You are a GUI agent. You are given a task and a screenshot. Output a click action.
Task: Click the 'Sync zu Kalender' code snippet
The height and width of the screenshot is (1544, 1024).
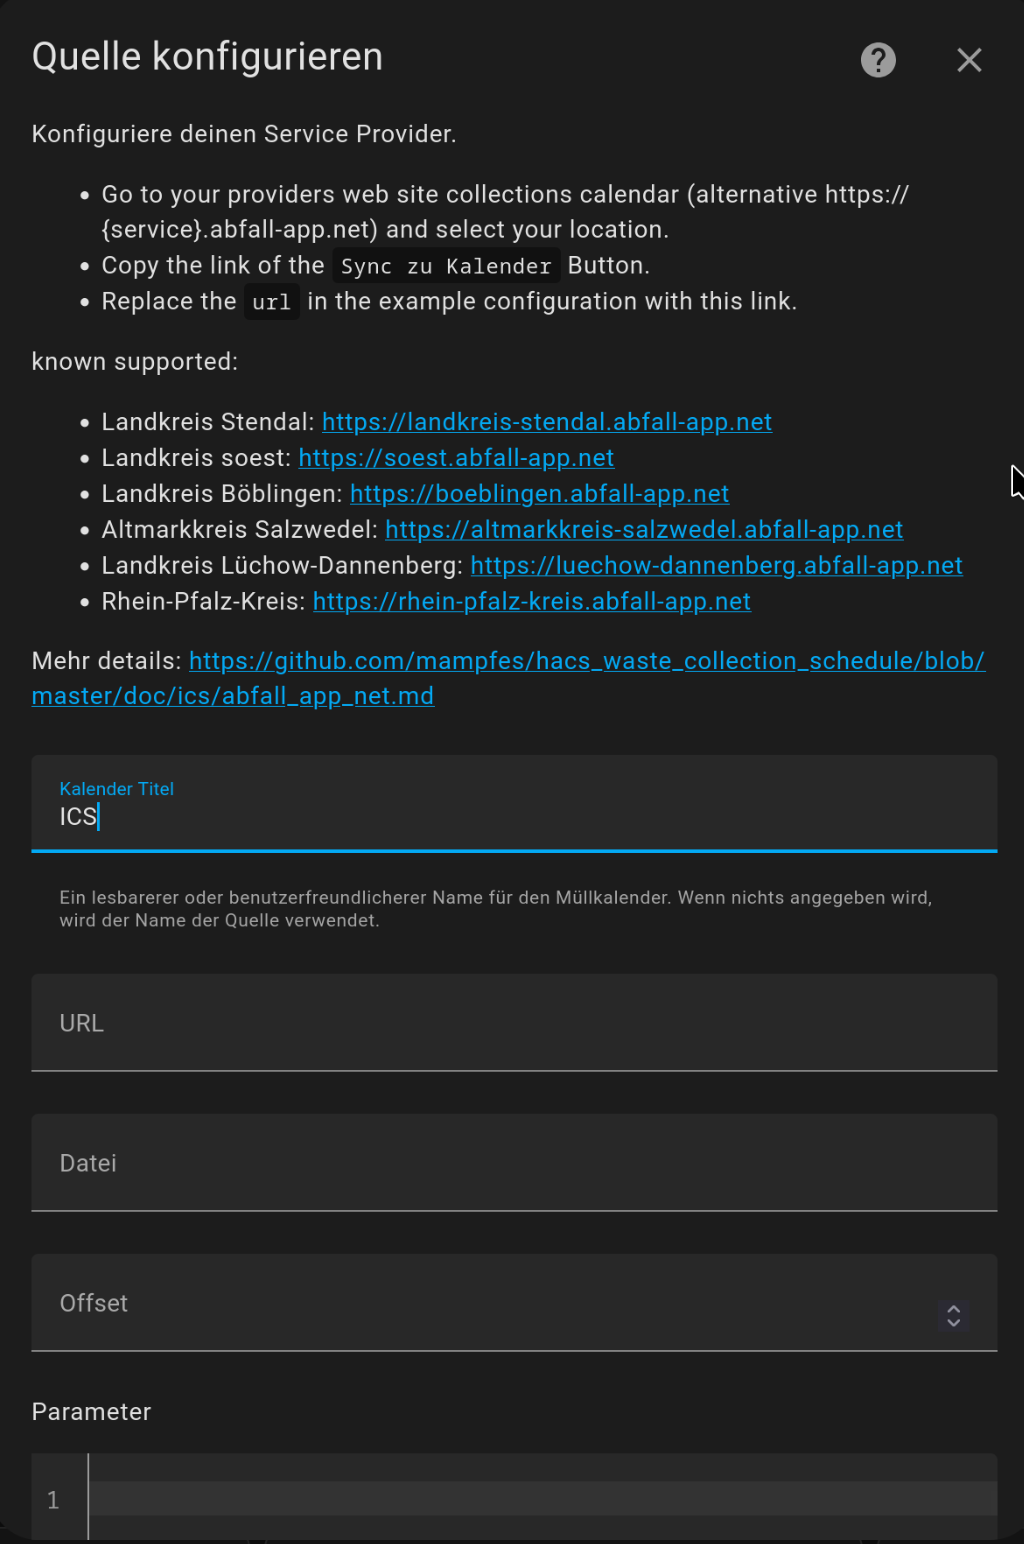pyautogui.click(x=446, y=267)
